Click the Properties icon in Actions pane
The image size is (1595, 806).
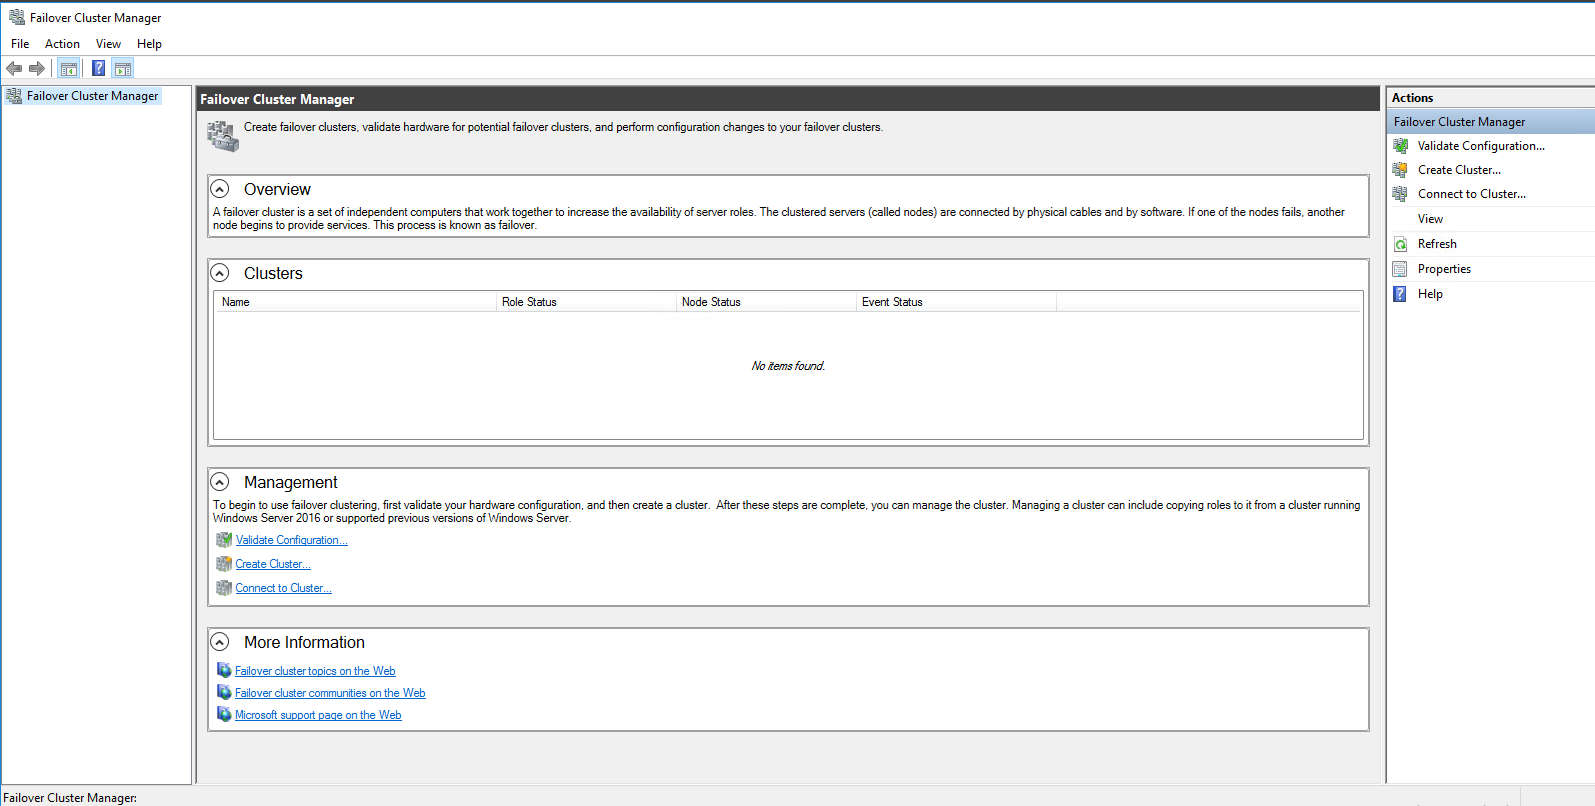pyautogui.click(x=1400, y=269)
